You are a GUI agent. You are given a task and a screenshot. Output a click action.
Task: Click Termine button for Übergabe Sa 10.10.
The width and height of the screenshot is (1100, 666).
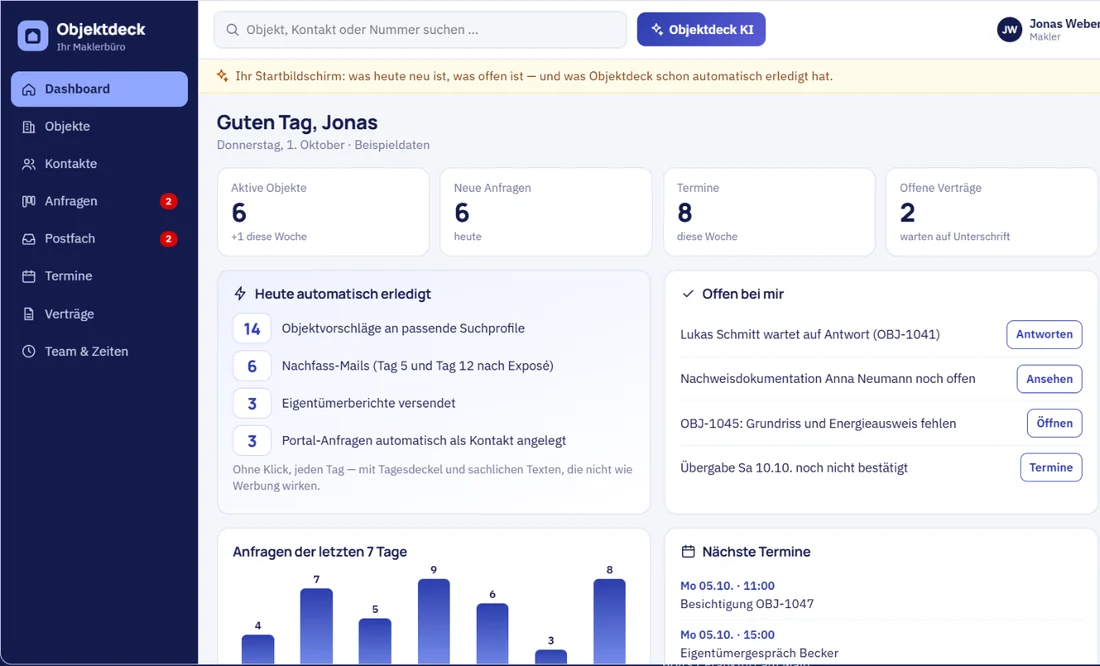coord(1051,467)
